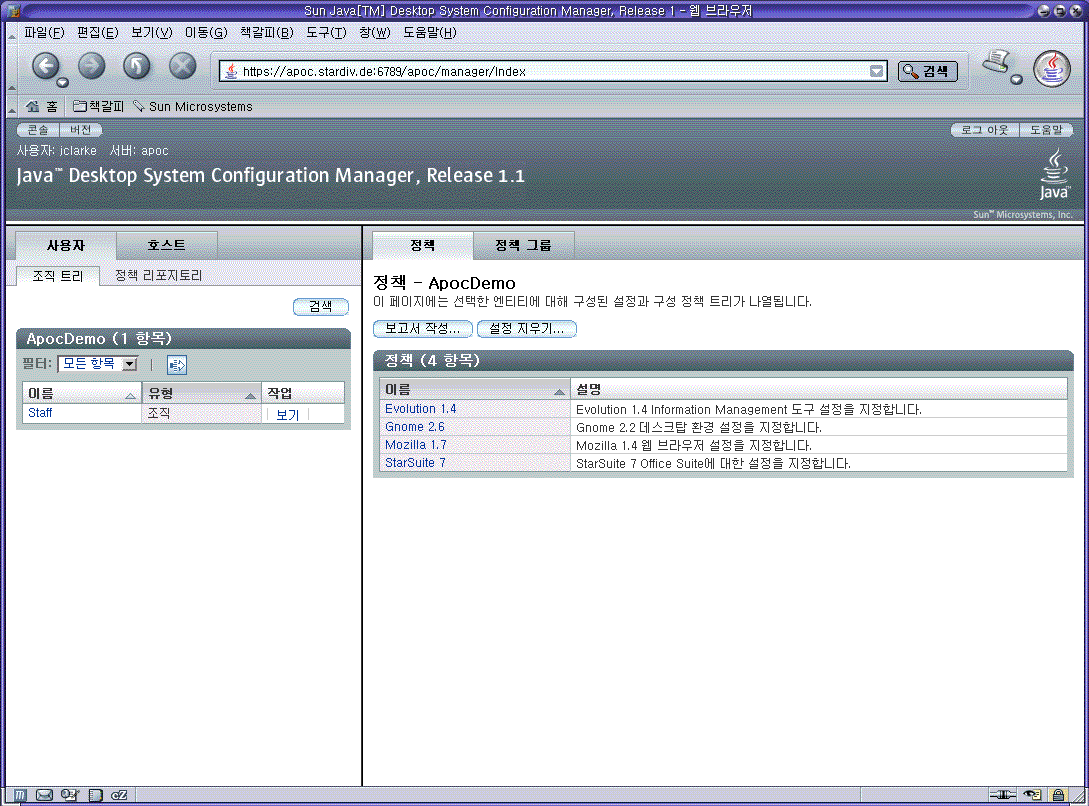The height and width of the screenshot is (806, 1089).
Task: Open the 편집(E) menu
Action: 97,33
